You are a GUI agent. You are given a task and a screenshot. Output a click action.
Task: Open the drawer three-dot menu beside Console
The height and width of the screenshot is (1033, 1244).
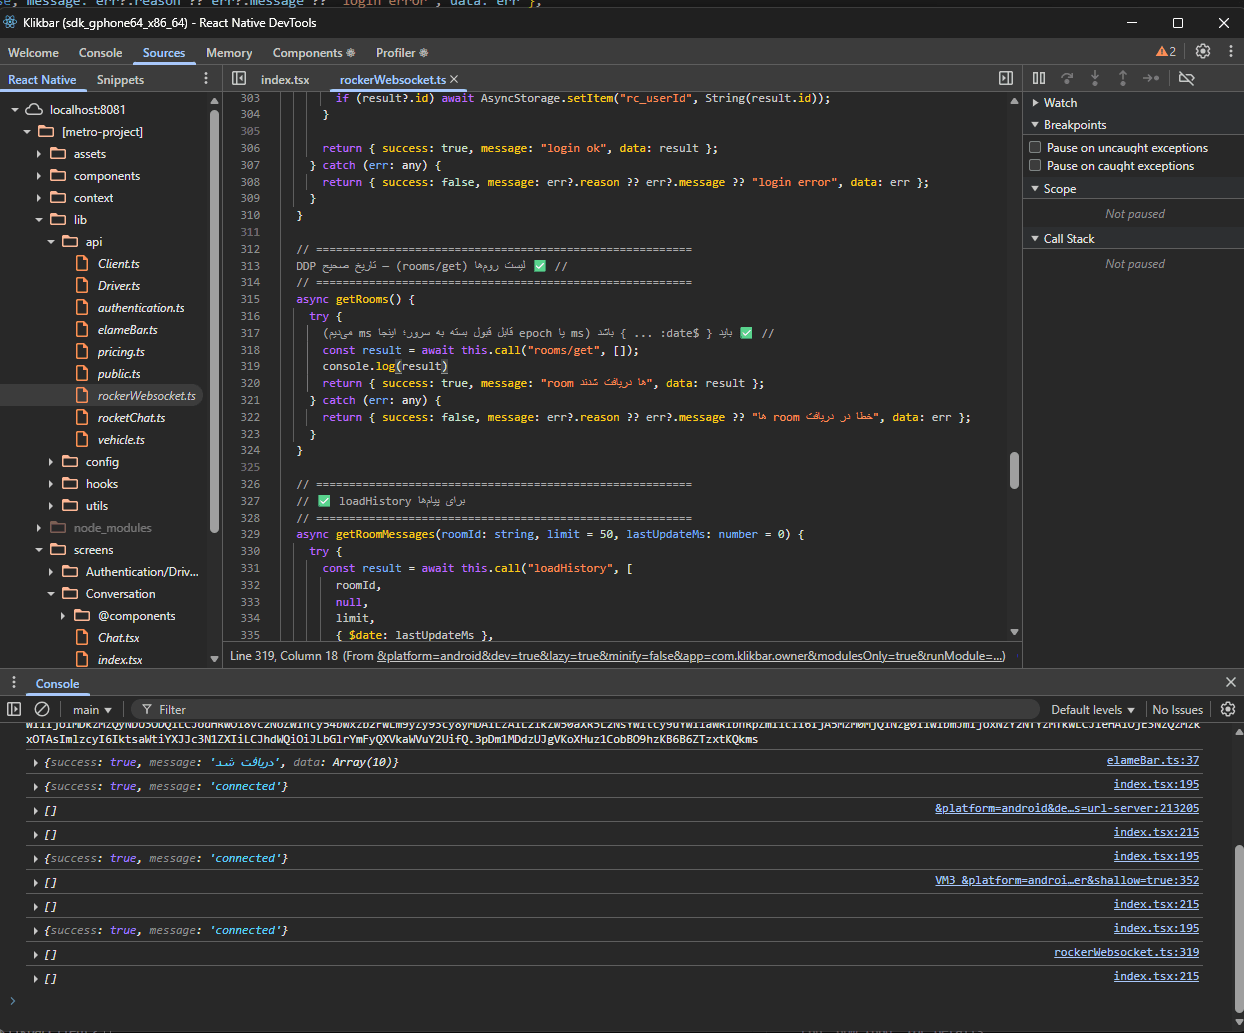[x=14, y=682]
